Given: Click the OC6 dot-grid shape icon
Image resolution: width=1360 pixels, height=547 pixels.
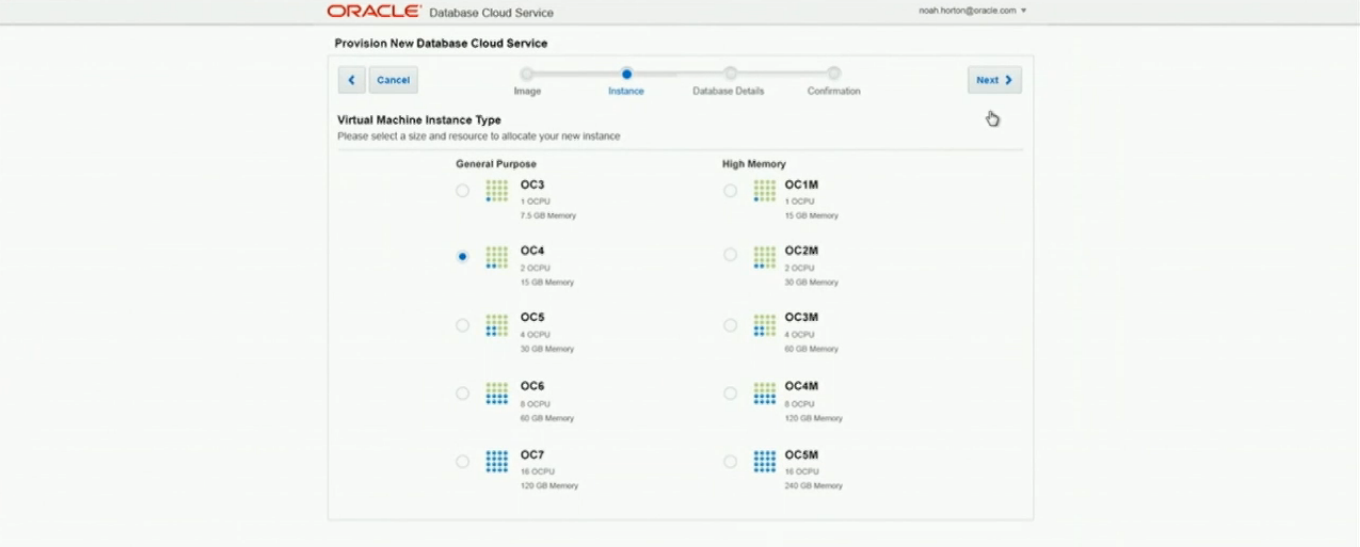Looking at the screenshot, I should coord(497,393).
